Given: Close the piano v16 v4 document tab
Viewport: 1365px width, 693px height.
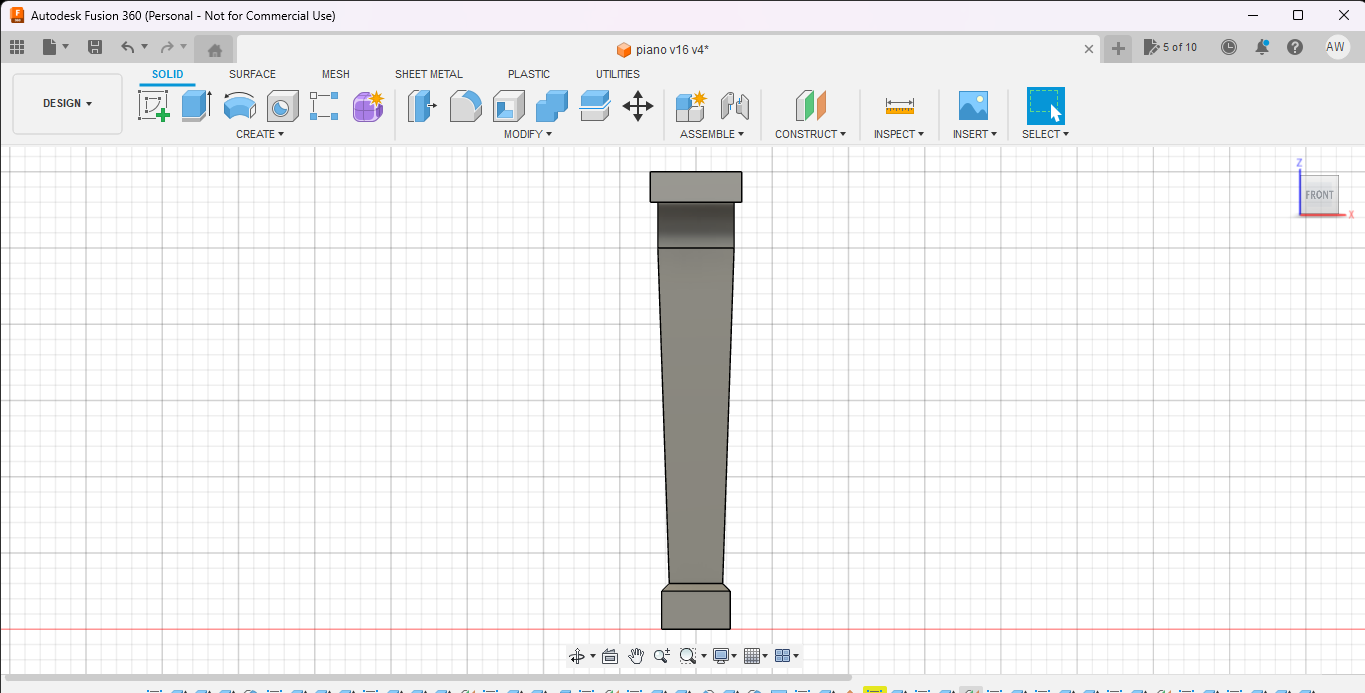Looking at the screenshot, I should 1089,49.
